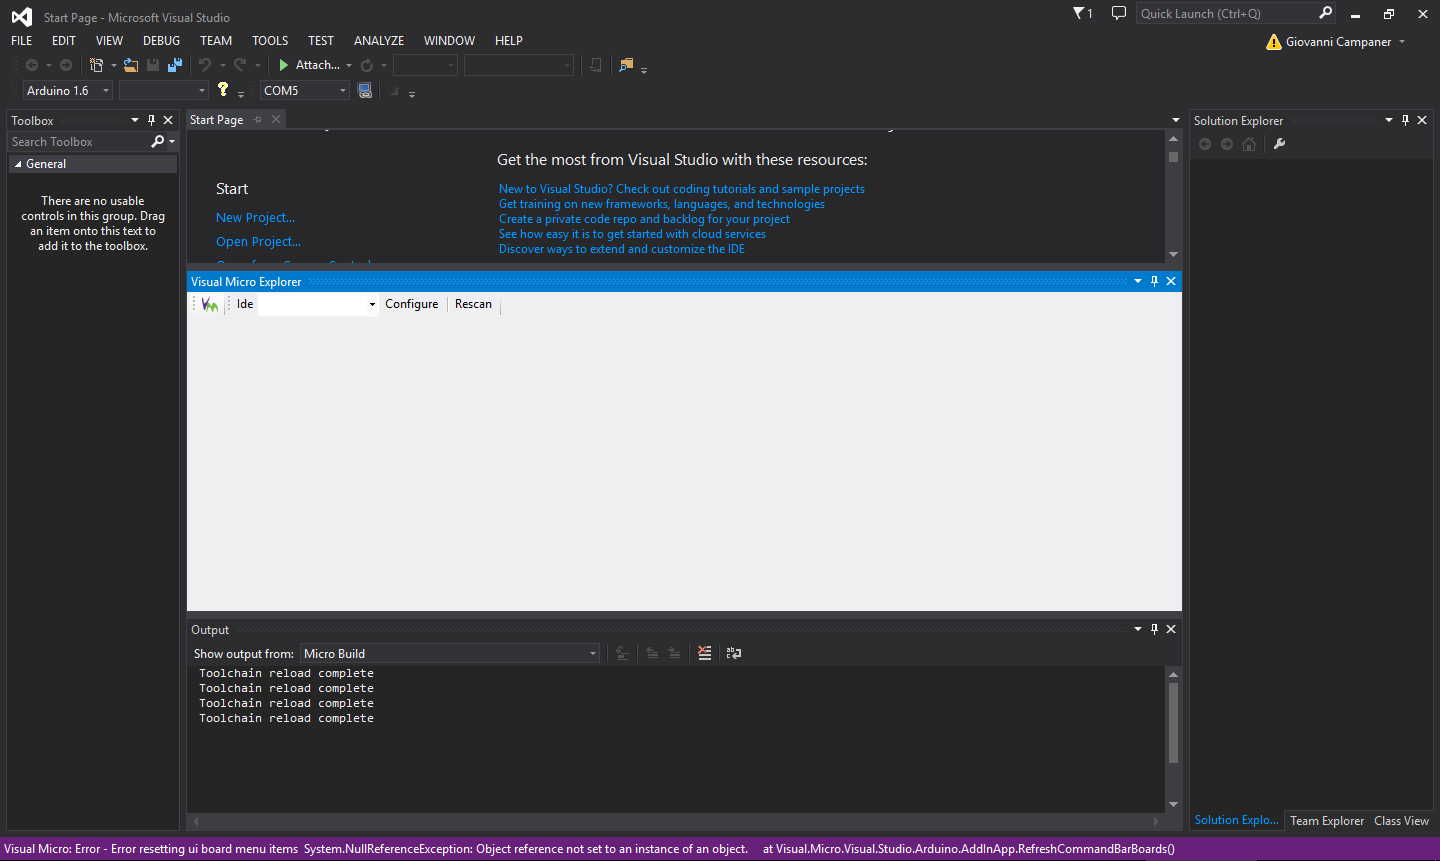The width and height of the screenshot is (1440, 861).
Task: Click the Visual Micro logo icon
Action: (x=210, y=304)
